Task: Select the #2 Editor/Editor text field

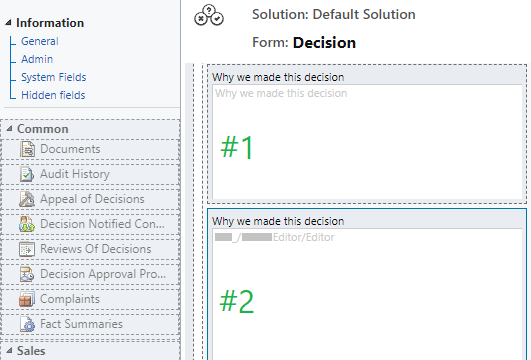Action: [x=367, y=294]
